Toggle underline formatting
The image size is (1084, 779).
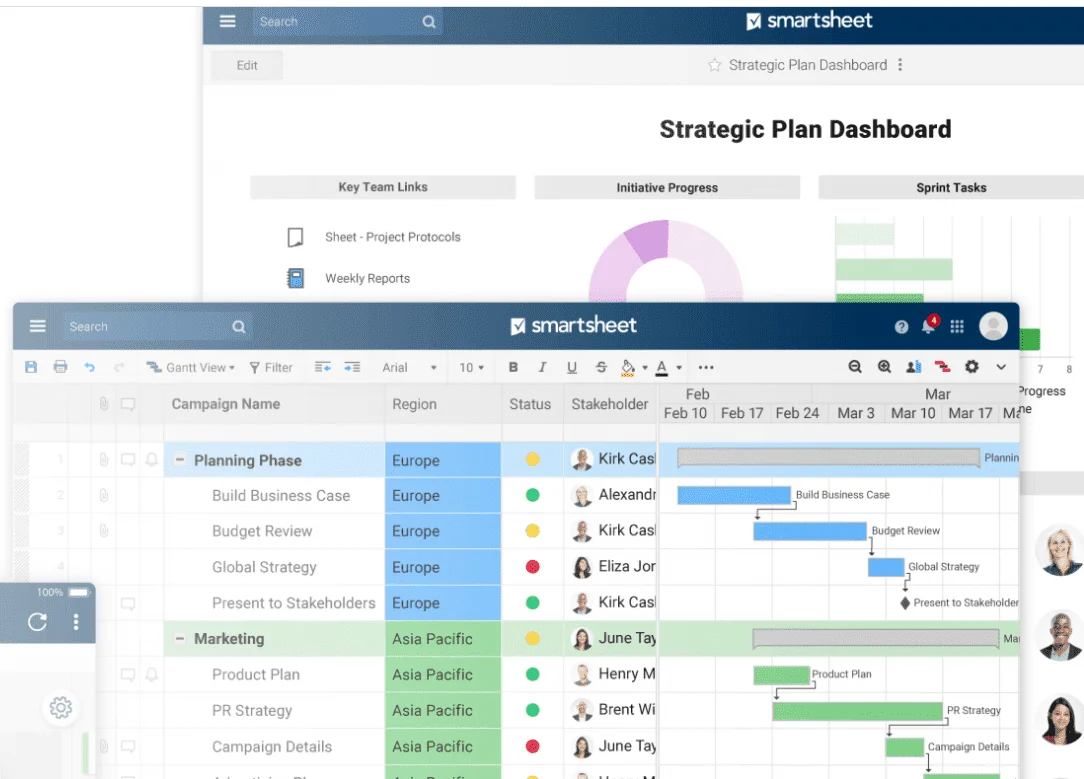(x=570, y=367)
